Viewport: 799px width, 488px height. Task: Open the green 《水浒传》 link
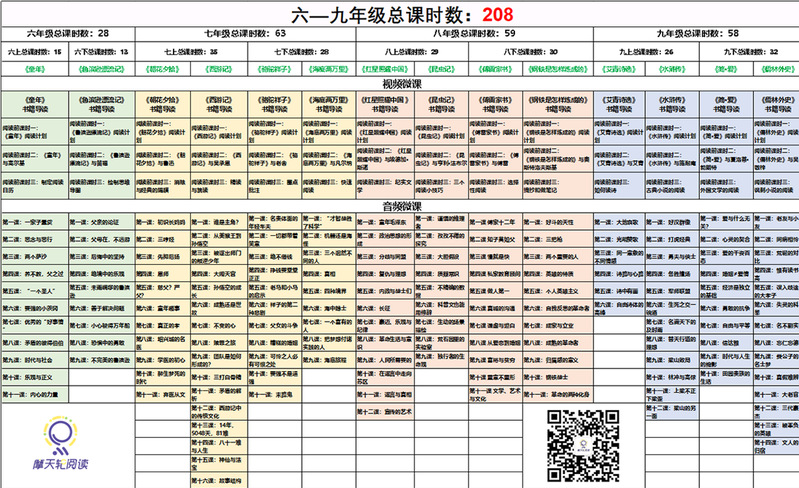(672, 69)
